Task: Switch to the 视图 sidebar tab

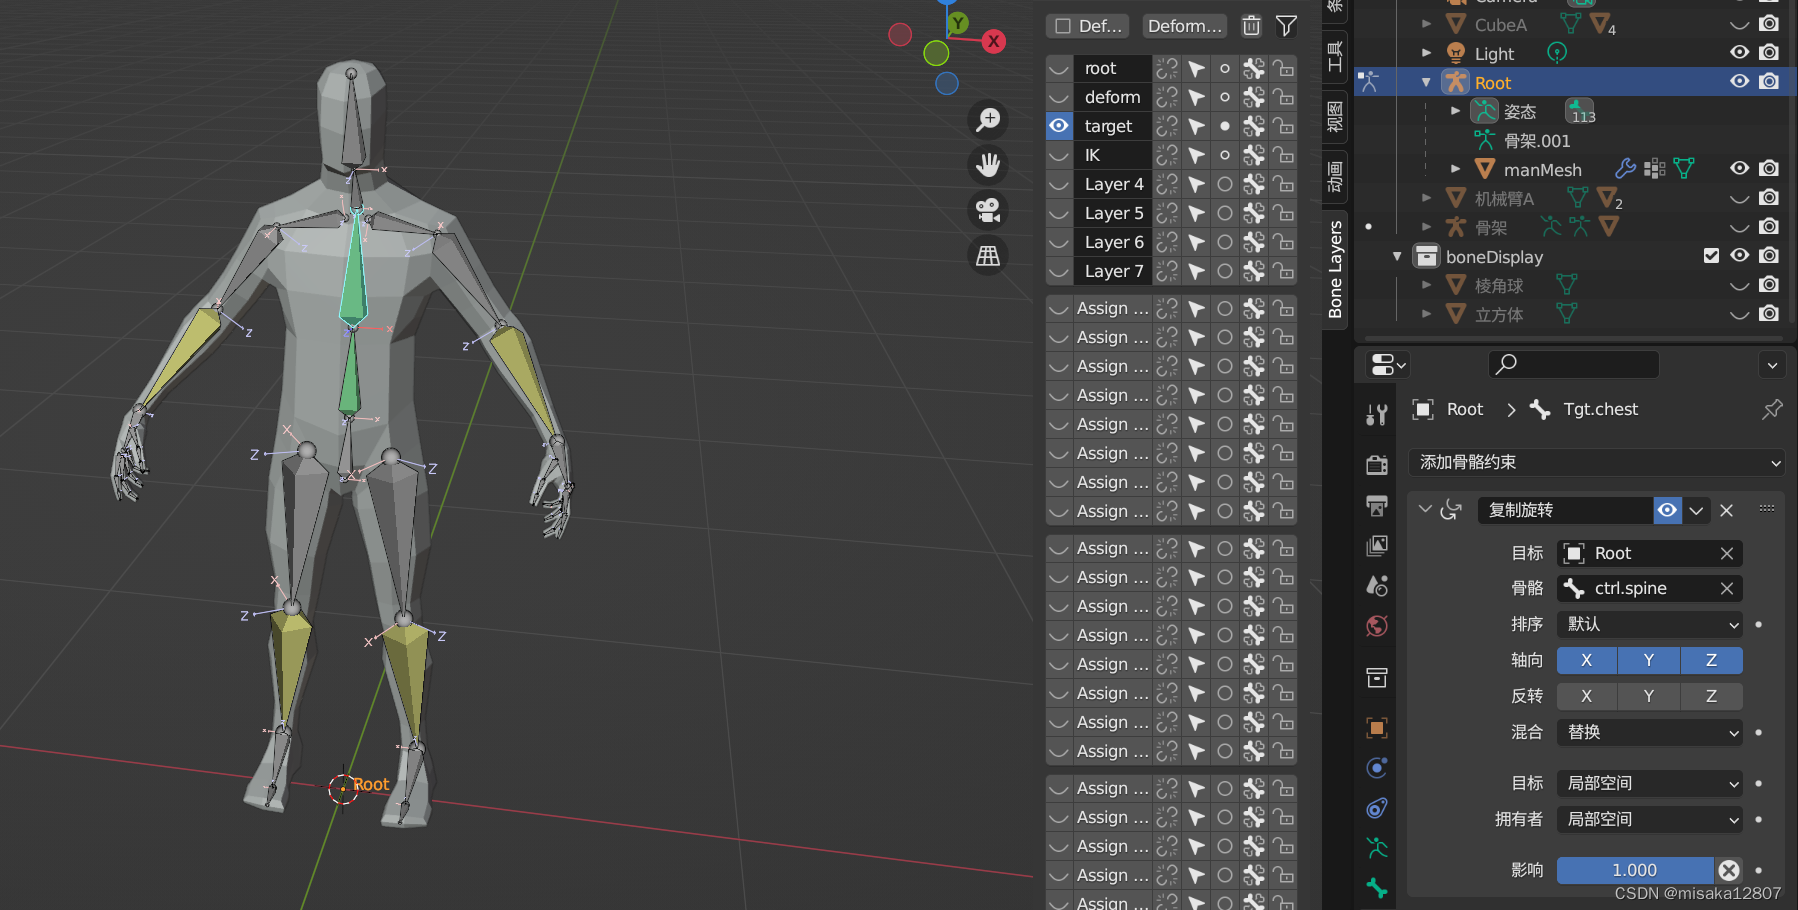Action: [x=1335, y=117]
